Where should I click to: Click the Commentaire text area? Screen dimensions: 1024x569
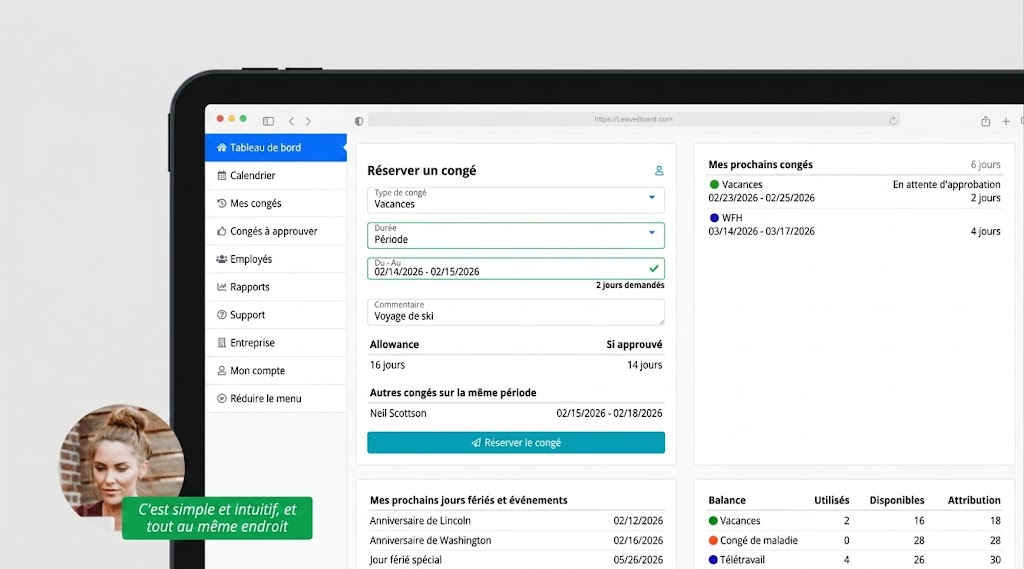point(516,312)
